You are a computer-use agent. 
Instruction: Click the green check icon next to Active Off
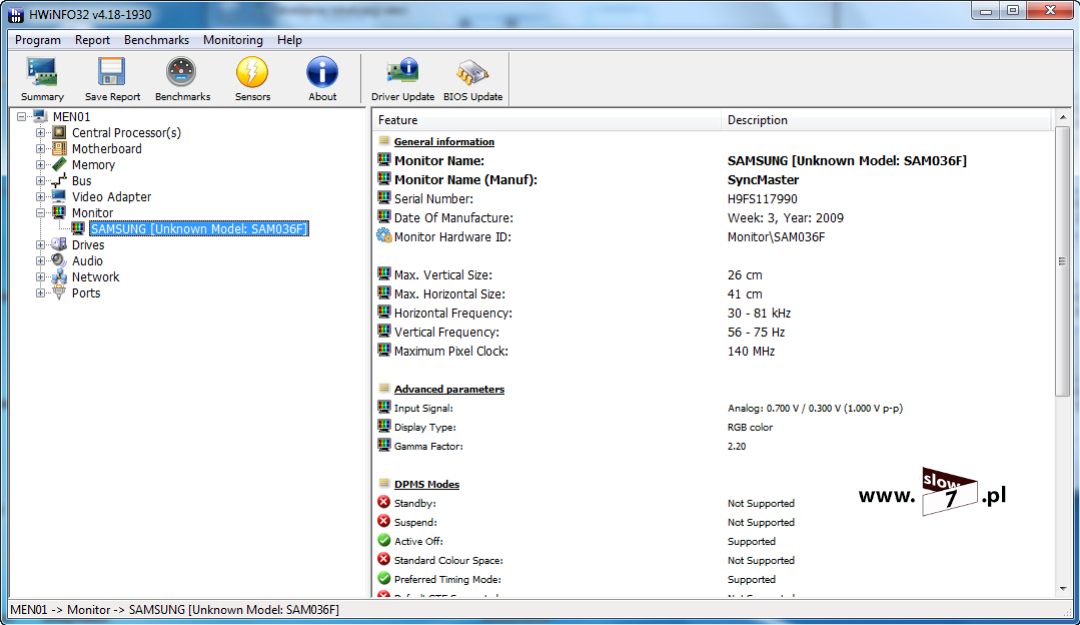[x=384, y=540]
